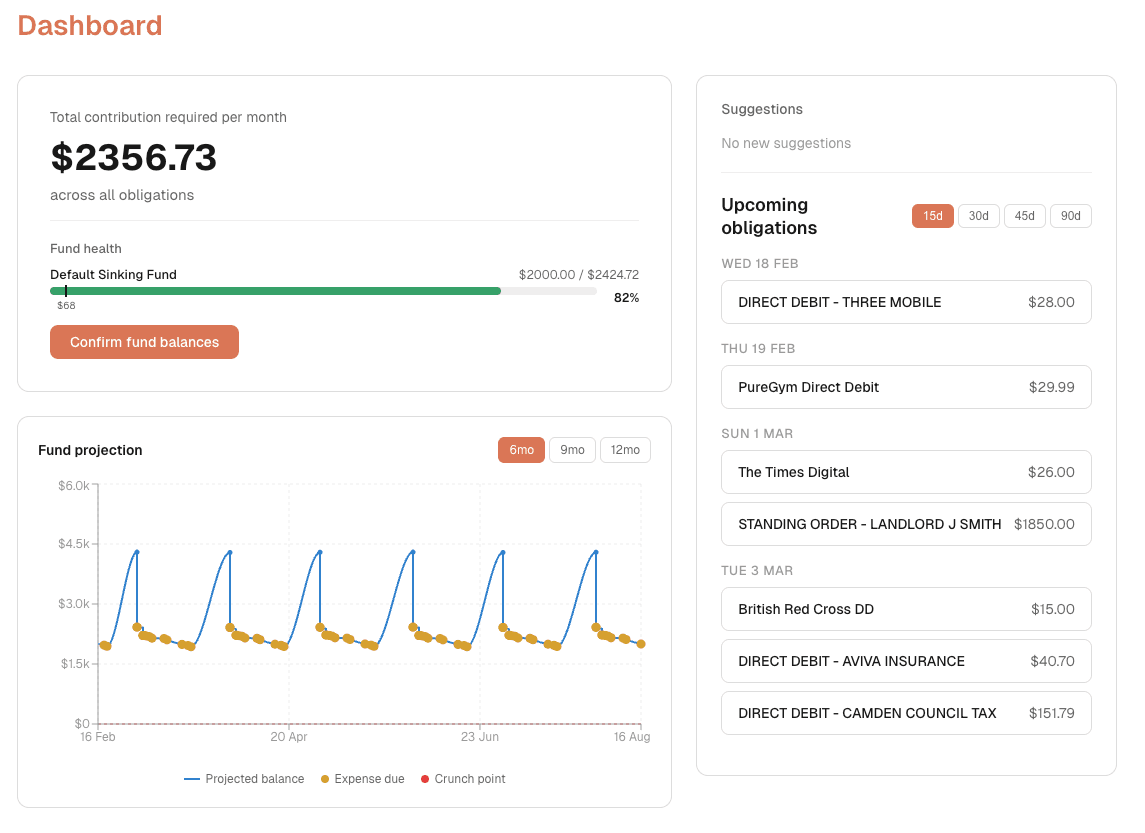Click the British Red Cross DD entry
The image size is (1145, 833).
point(906,608)
